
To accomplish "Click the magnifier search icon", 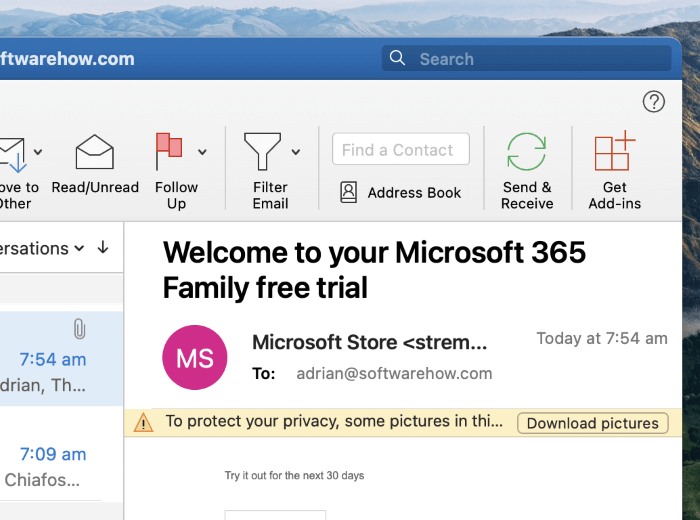I will tap(397, 58).
